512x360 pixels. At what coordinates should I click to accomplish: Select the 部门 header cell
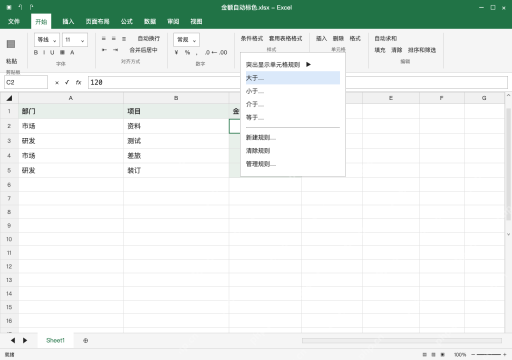[71, 111]
